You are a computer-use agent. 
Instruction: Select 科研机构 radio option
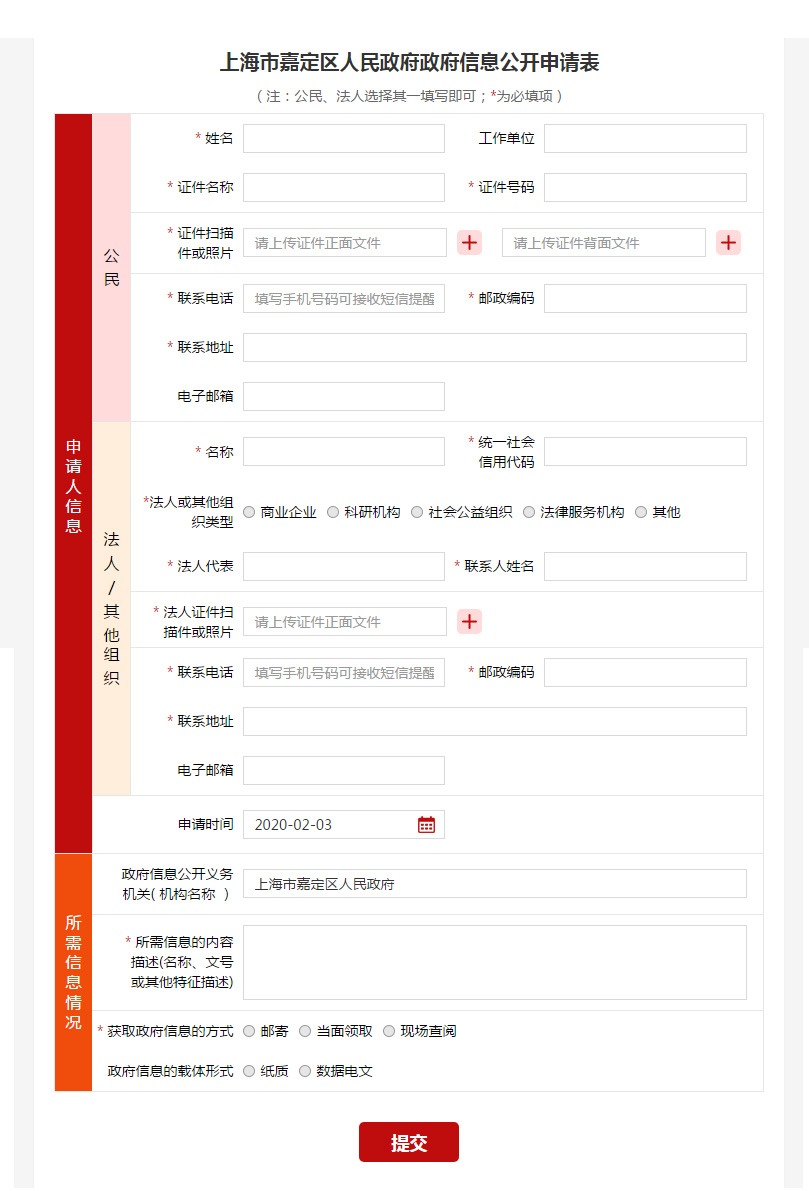(x=333, y=512)
